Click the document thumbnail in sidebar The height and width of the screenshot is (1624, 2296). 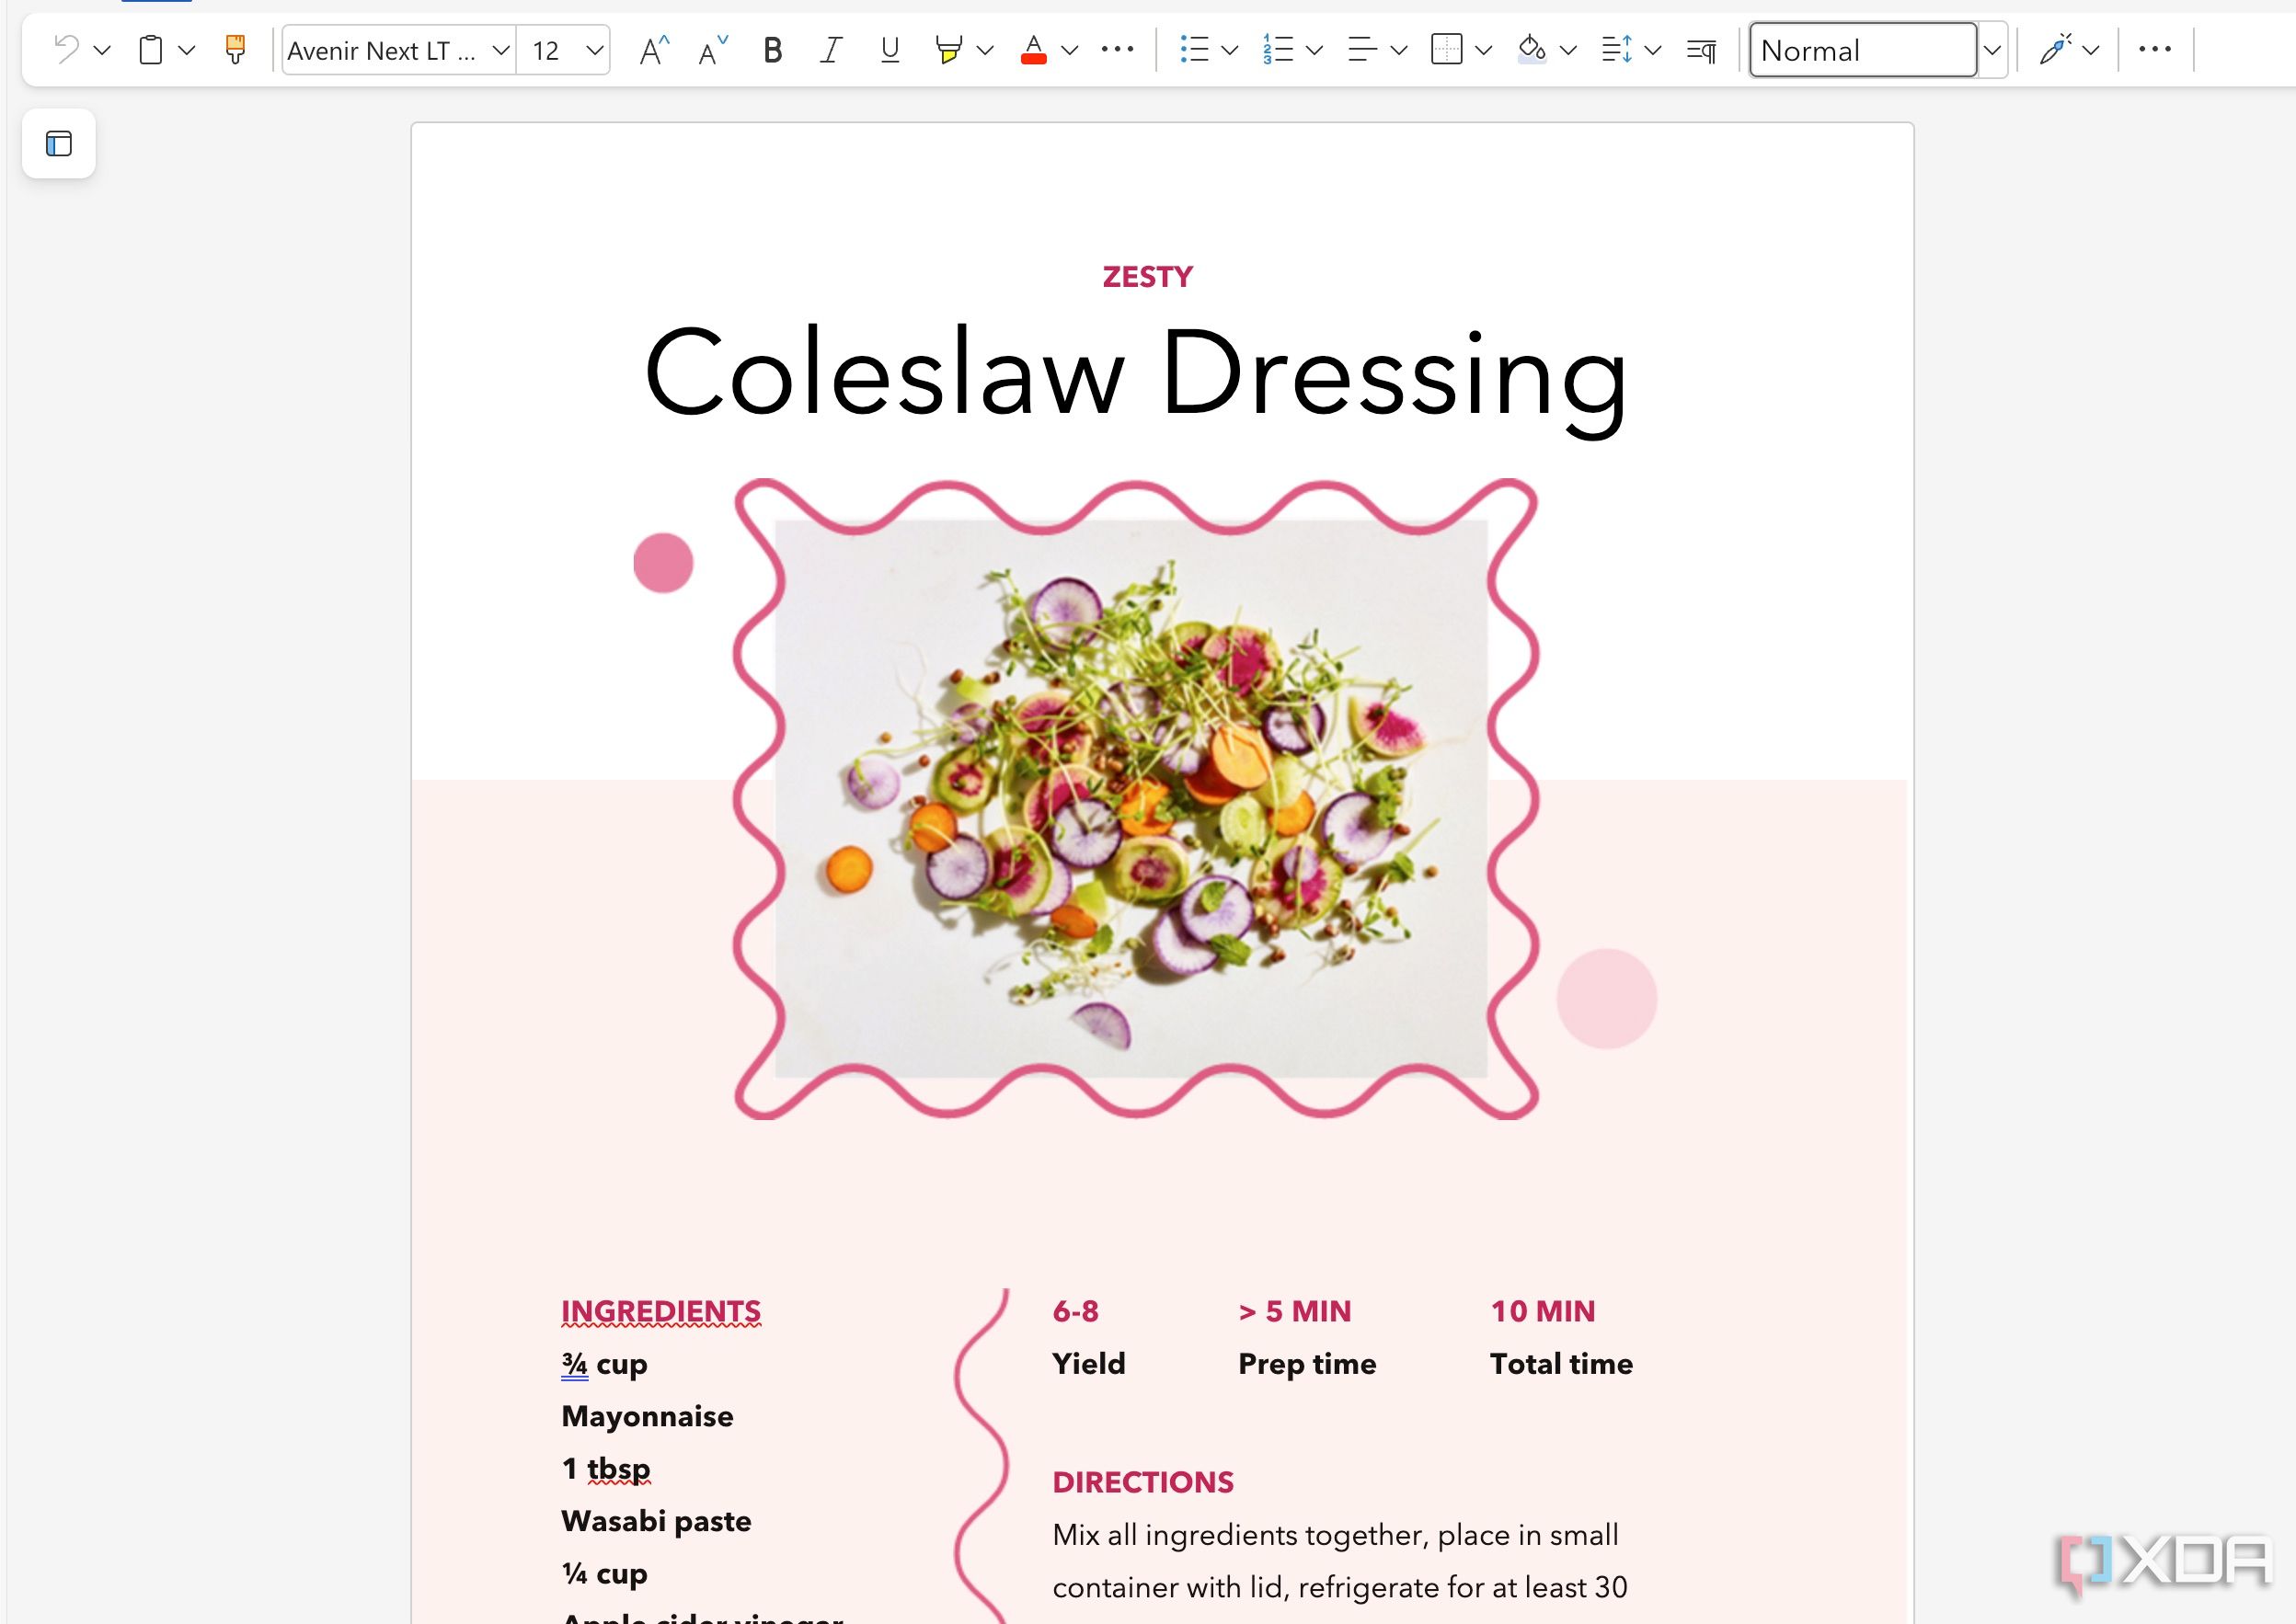[x=60, y=143]
